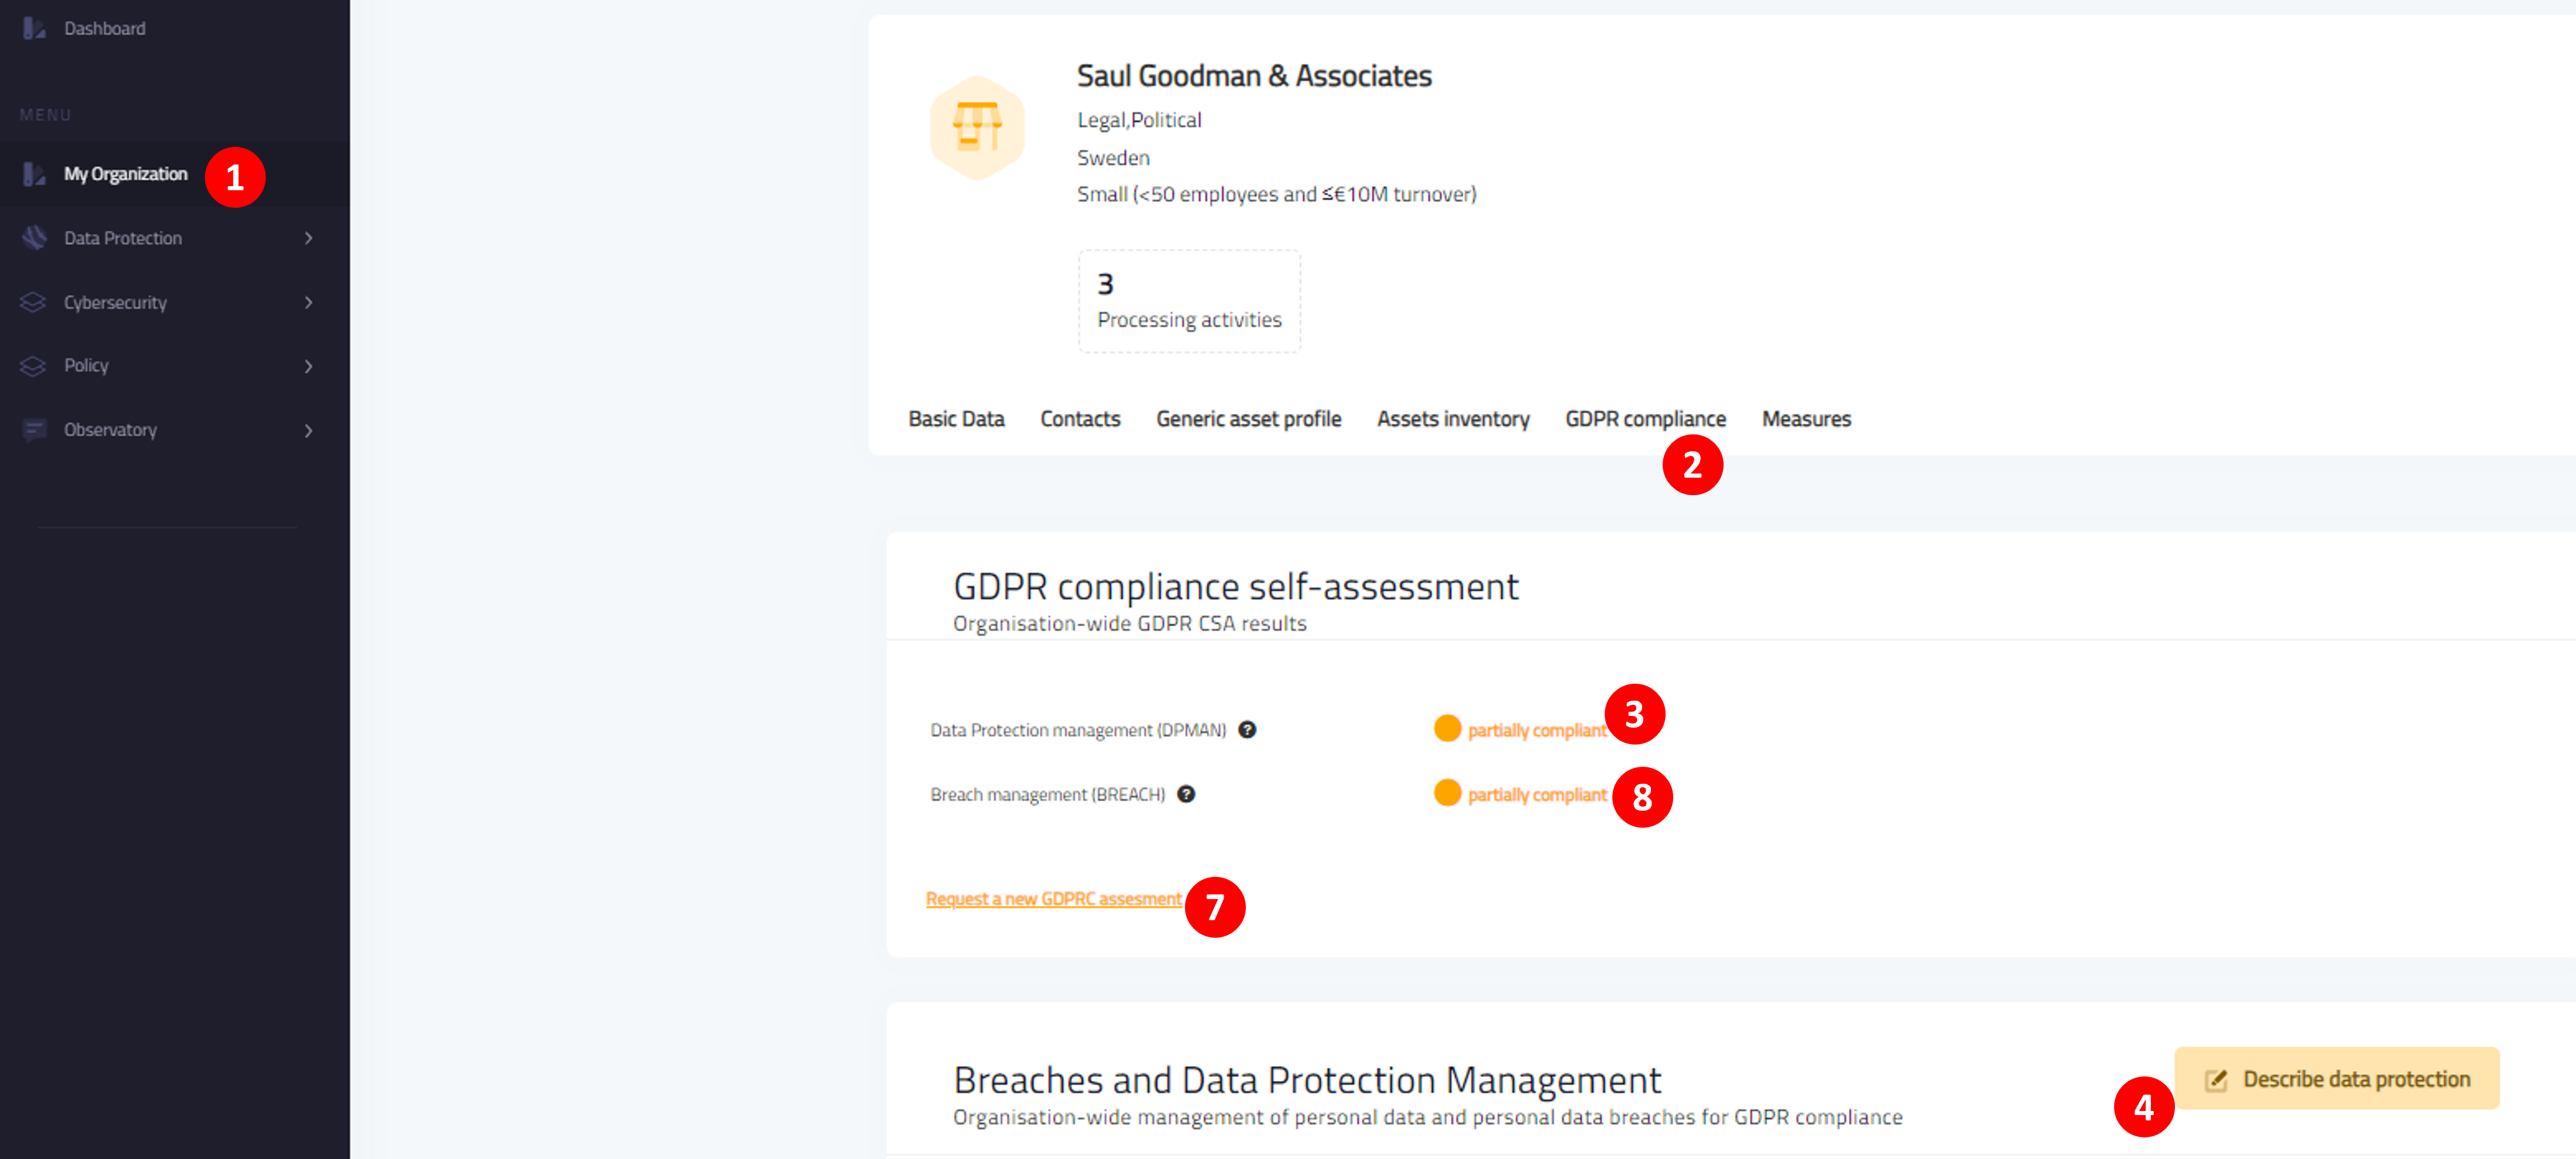Click the Describe data protection edit icon
This screenshot has width=2576, height=1159.
(x=2216, y=1079)
